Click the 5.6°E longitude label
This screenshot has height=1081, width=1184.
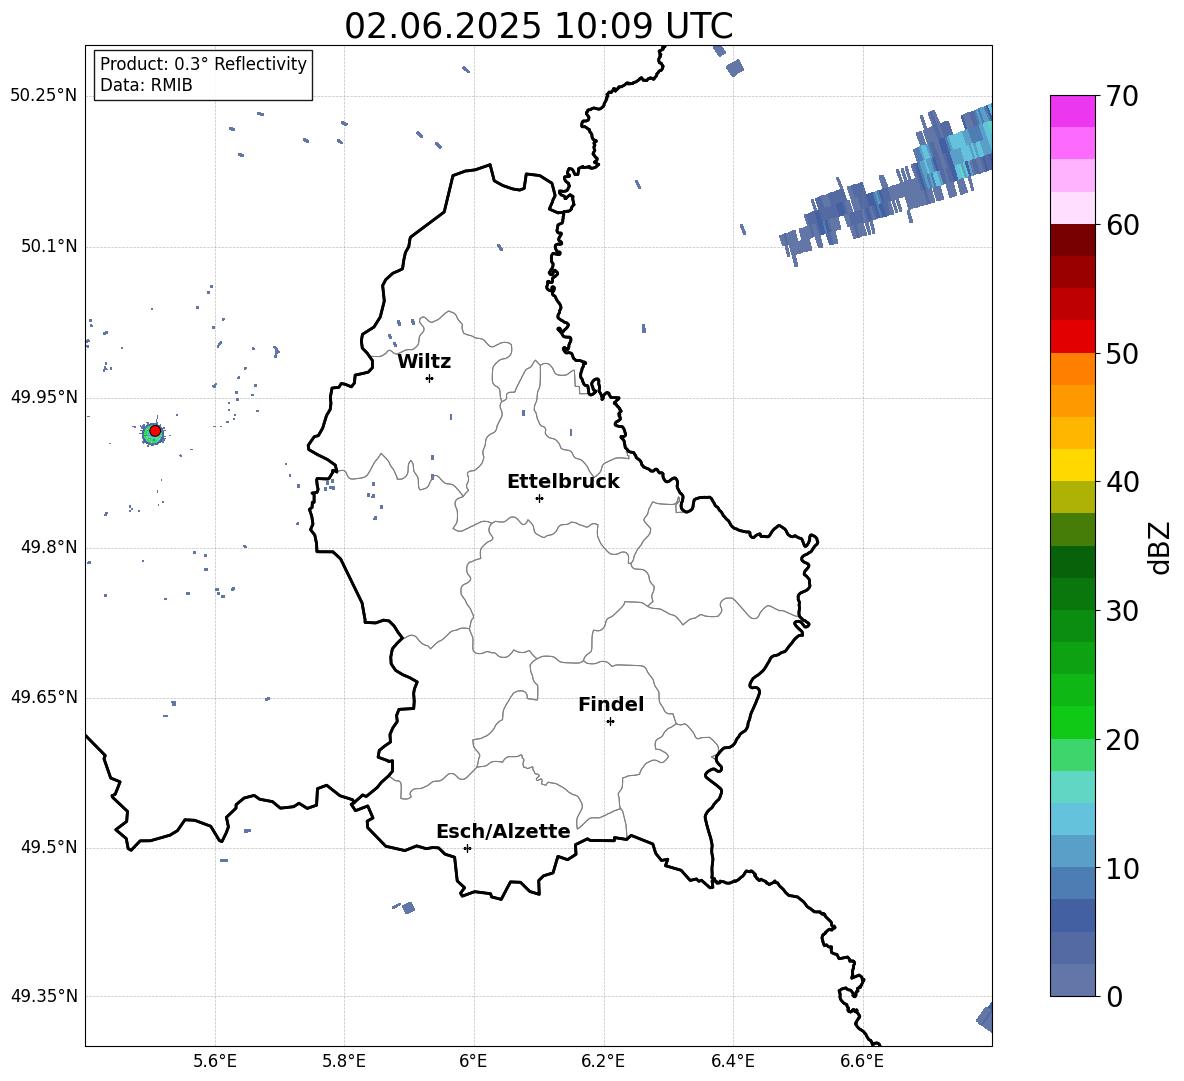(x=215, y=1061)
